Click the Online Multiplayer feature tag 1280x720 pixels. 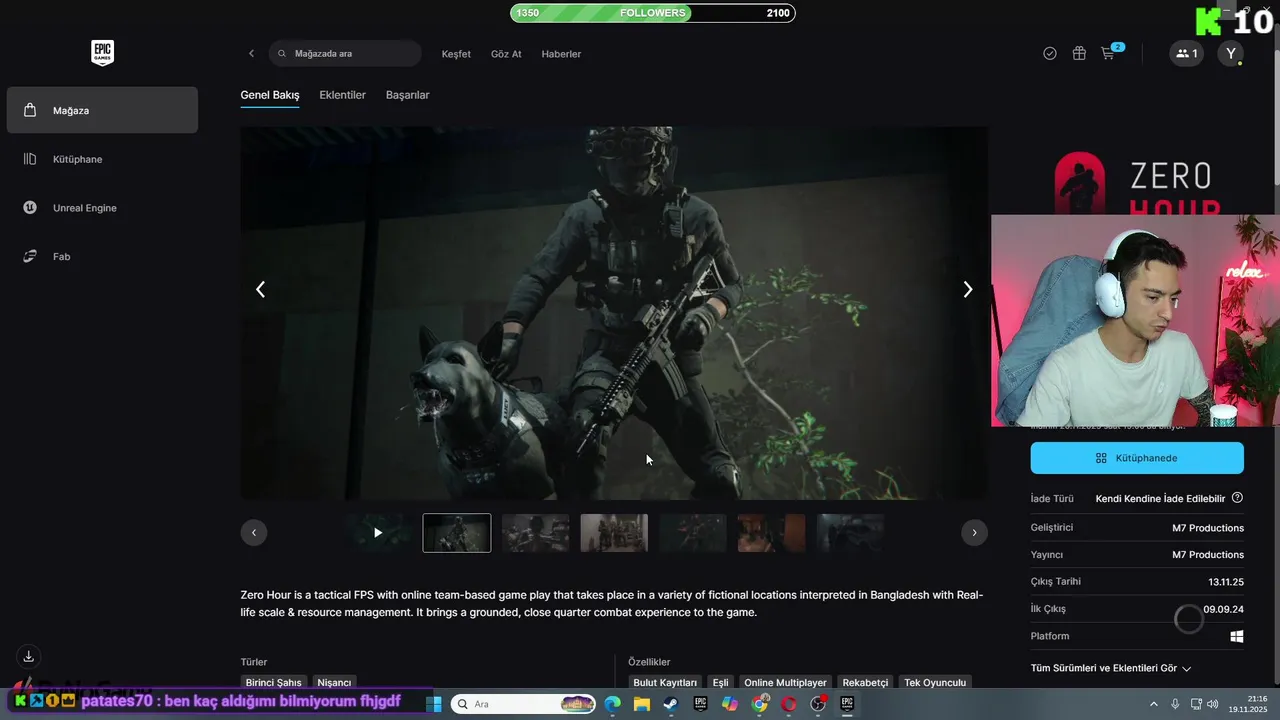pyautogui.click(x=785, y=682)
